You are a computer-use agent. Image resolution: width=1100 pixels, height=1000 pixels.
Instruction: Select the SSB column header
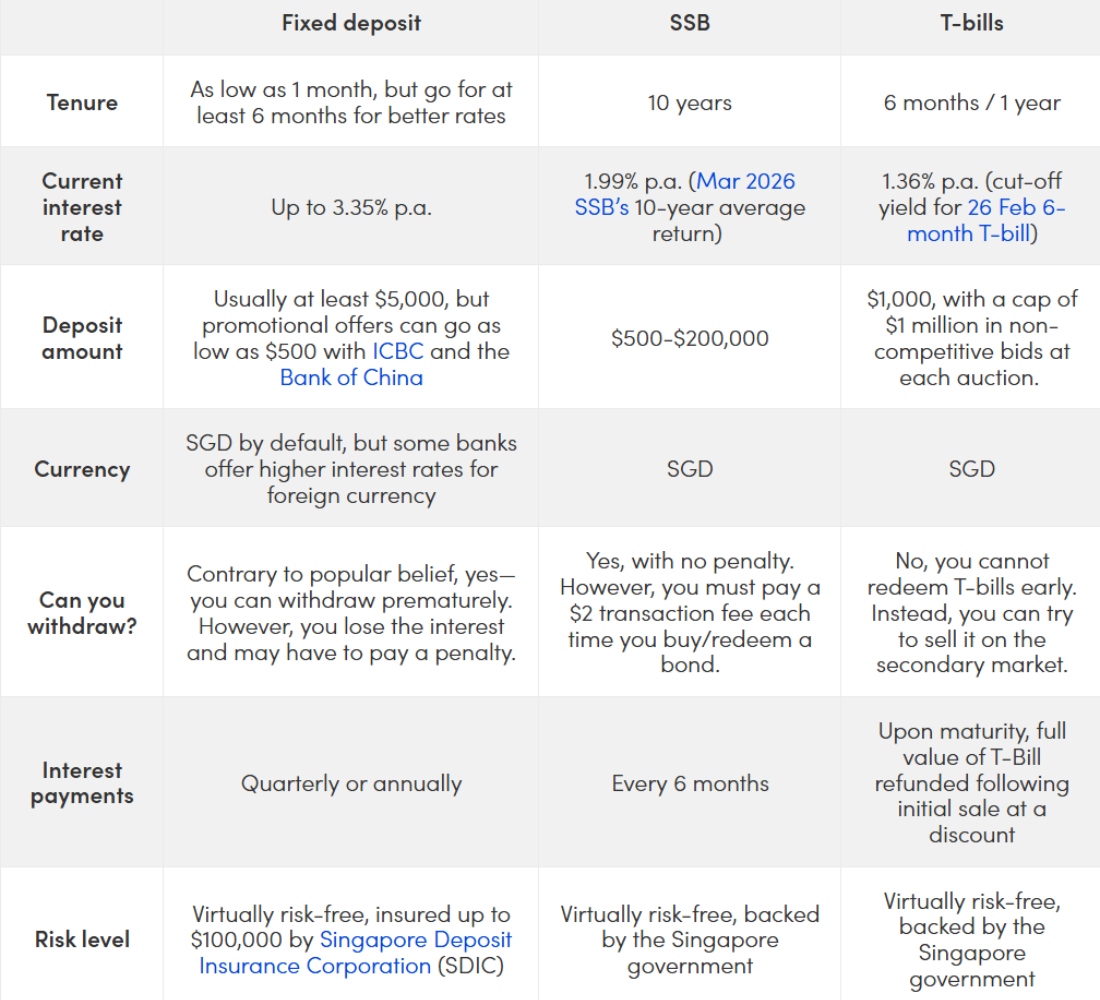pos(690,23)
